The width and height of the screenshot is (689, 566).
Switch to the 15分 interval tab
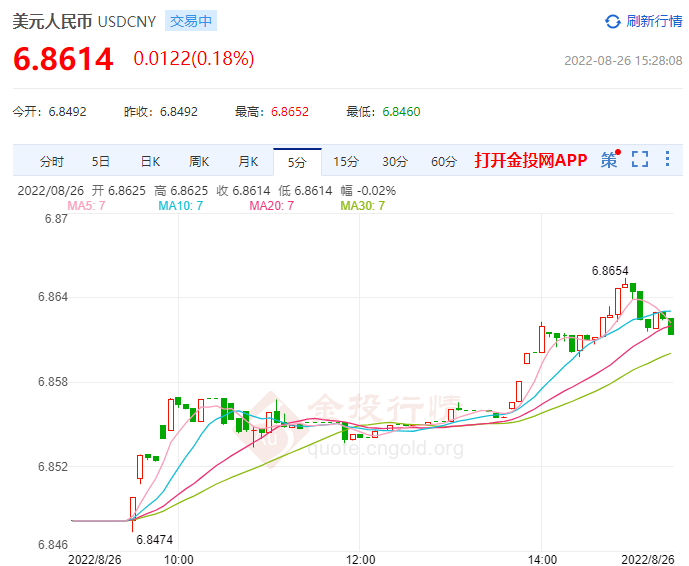click(x=346, y=162)
